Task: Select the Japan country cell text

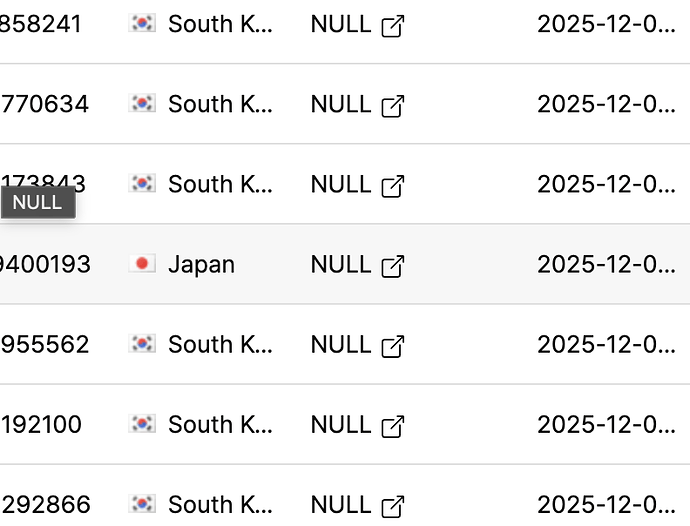Action: (x=201, y=264)
